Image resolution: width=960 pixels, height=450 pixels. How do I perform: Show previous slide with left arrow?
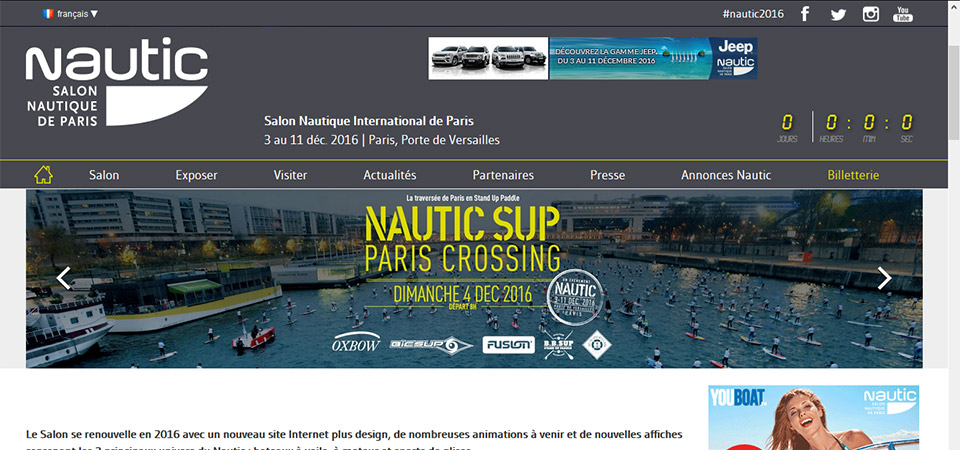[64, 278]
